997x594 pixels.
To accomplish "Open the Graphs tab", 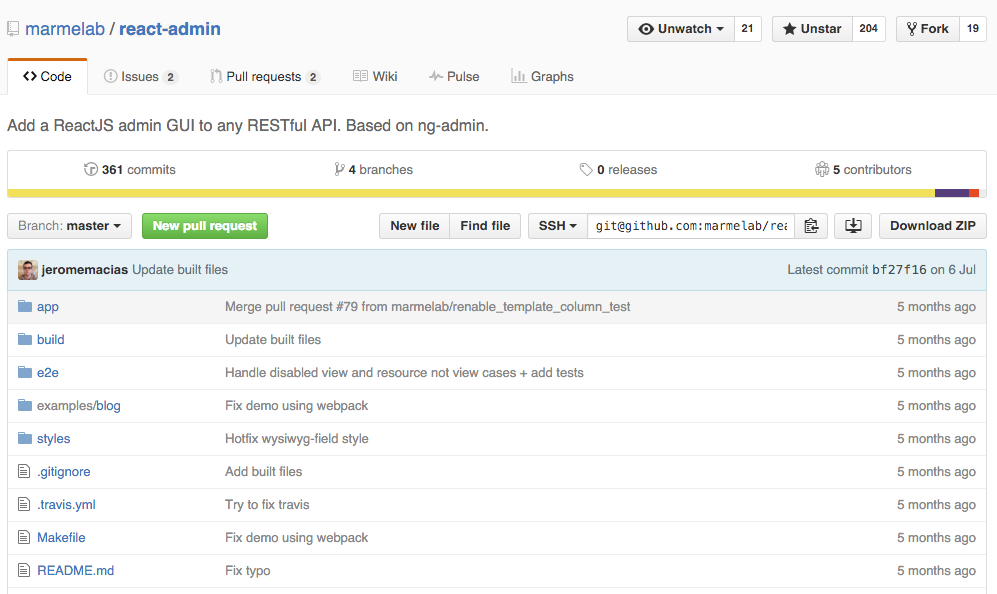I will [542, 77].
